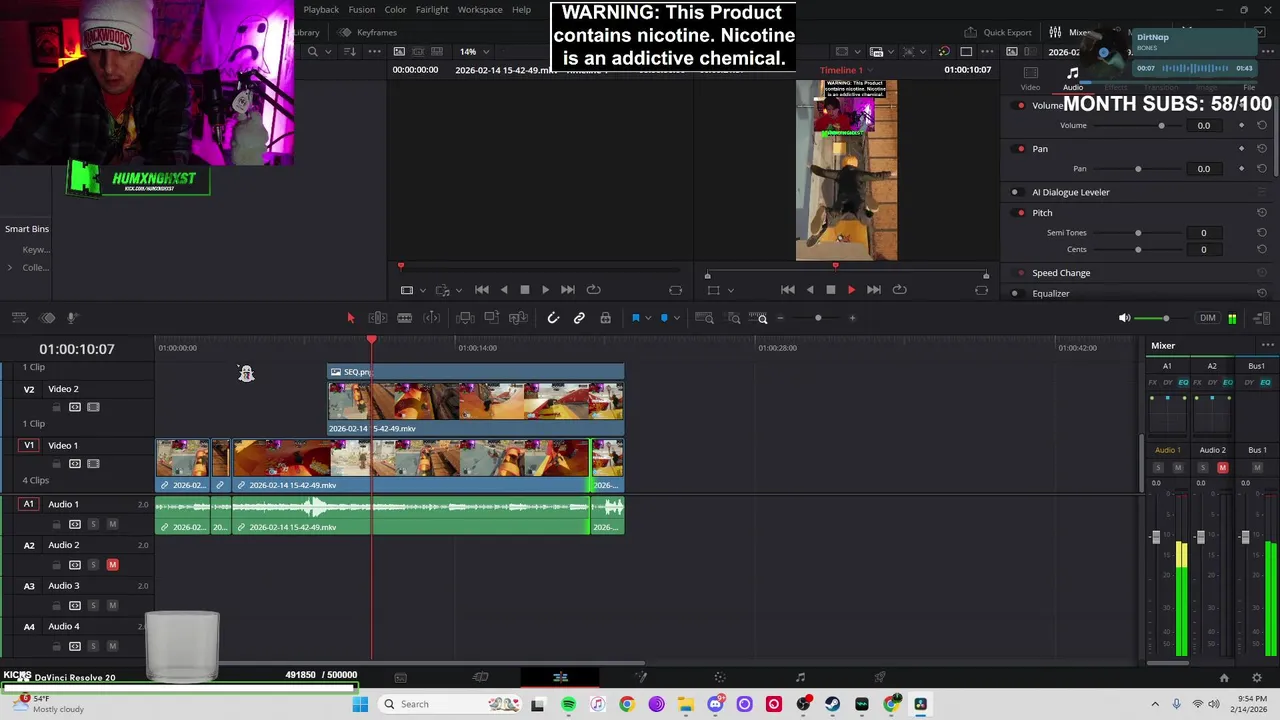This screenshot has height=720, width=1280.
Task: Open the marker color dropdown arrow
Action: point(677,318)
